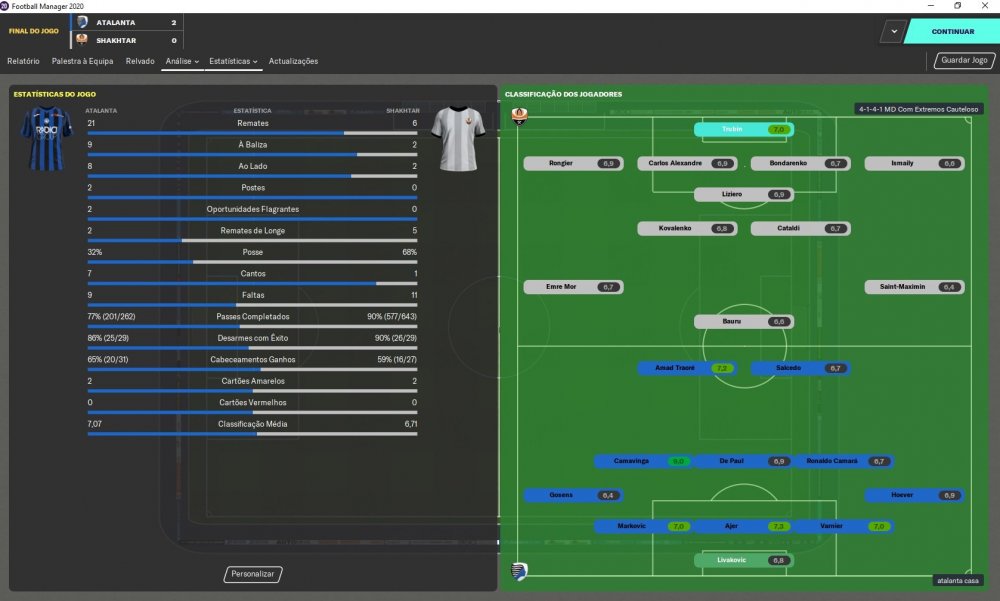Go to the Relvado tab
This screenshot has height=601, width=1000.
pyautogui.click(x=140, y=61)
